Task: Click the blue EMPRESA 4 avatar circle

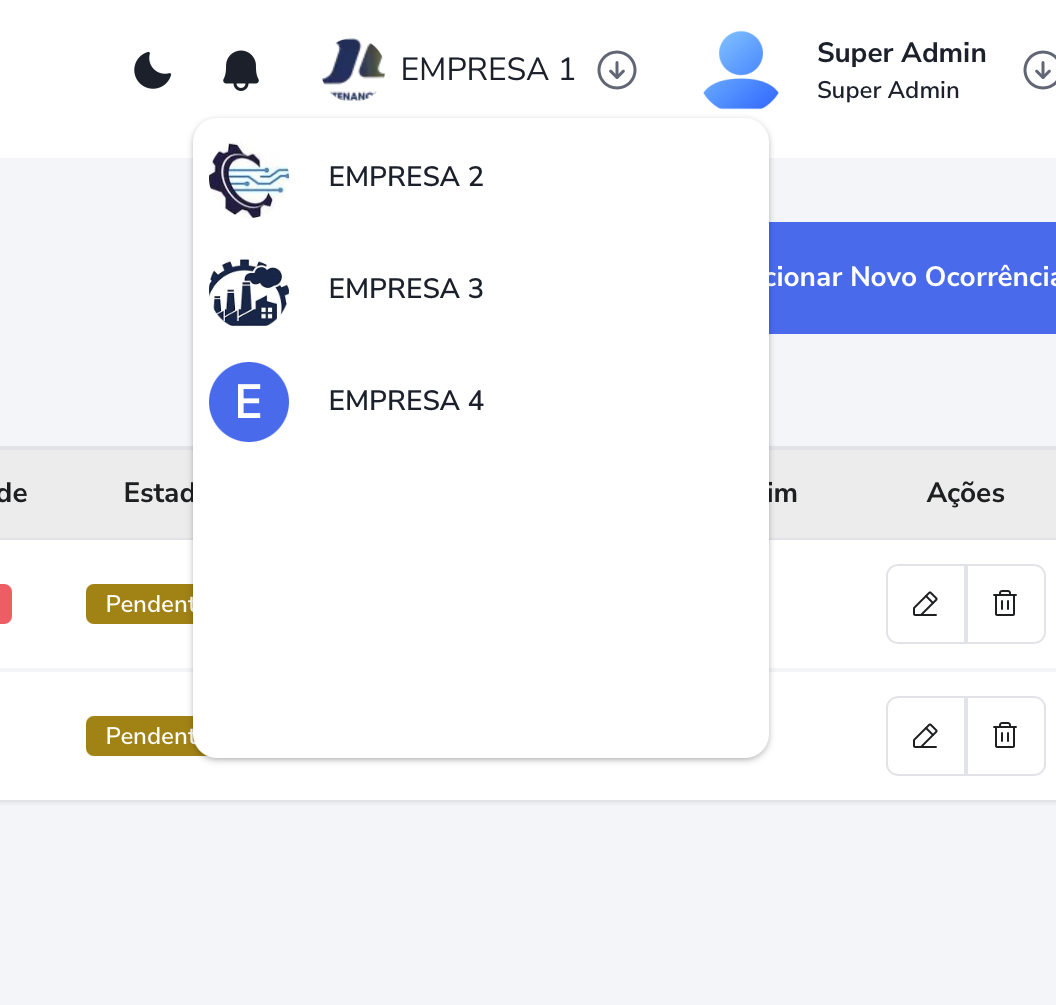Action: [248, 402]
